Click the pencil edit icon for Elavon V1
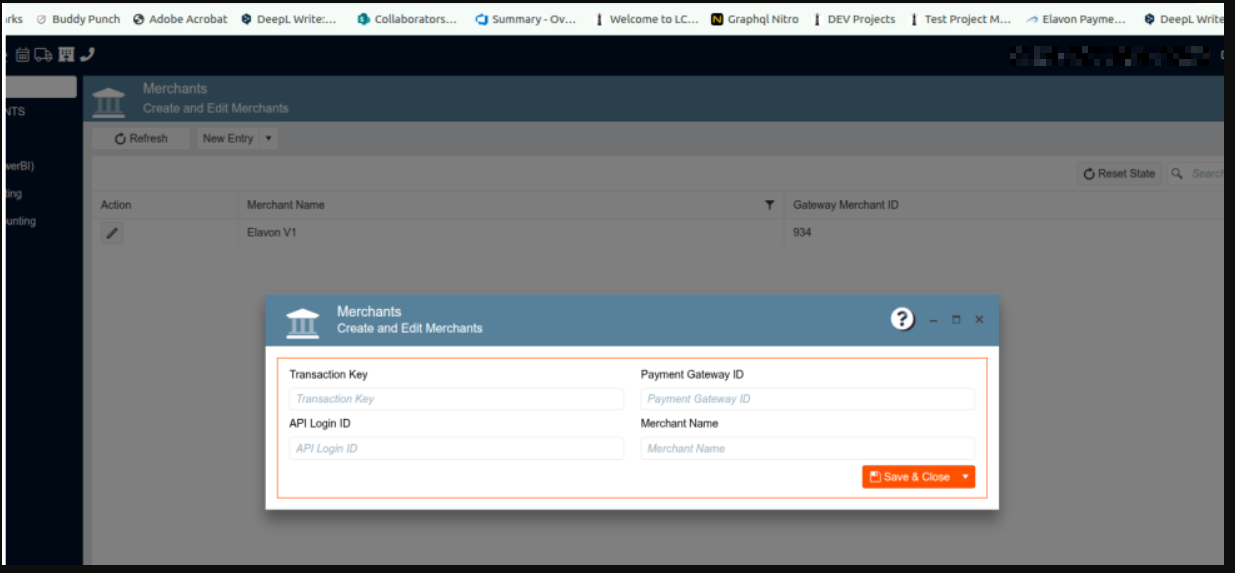The image size is (1235, 573). pos(113,233)
